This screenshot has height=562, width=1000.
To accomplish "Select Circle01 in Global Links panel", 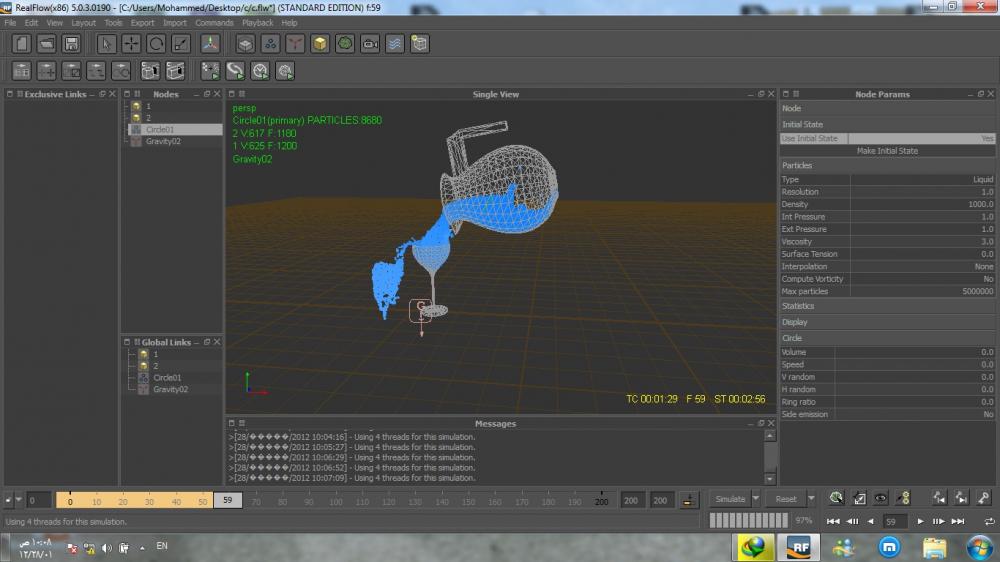I will click(x=167, y=378).
